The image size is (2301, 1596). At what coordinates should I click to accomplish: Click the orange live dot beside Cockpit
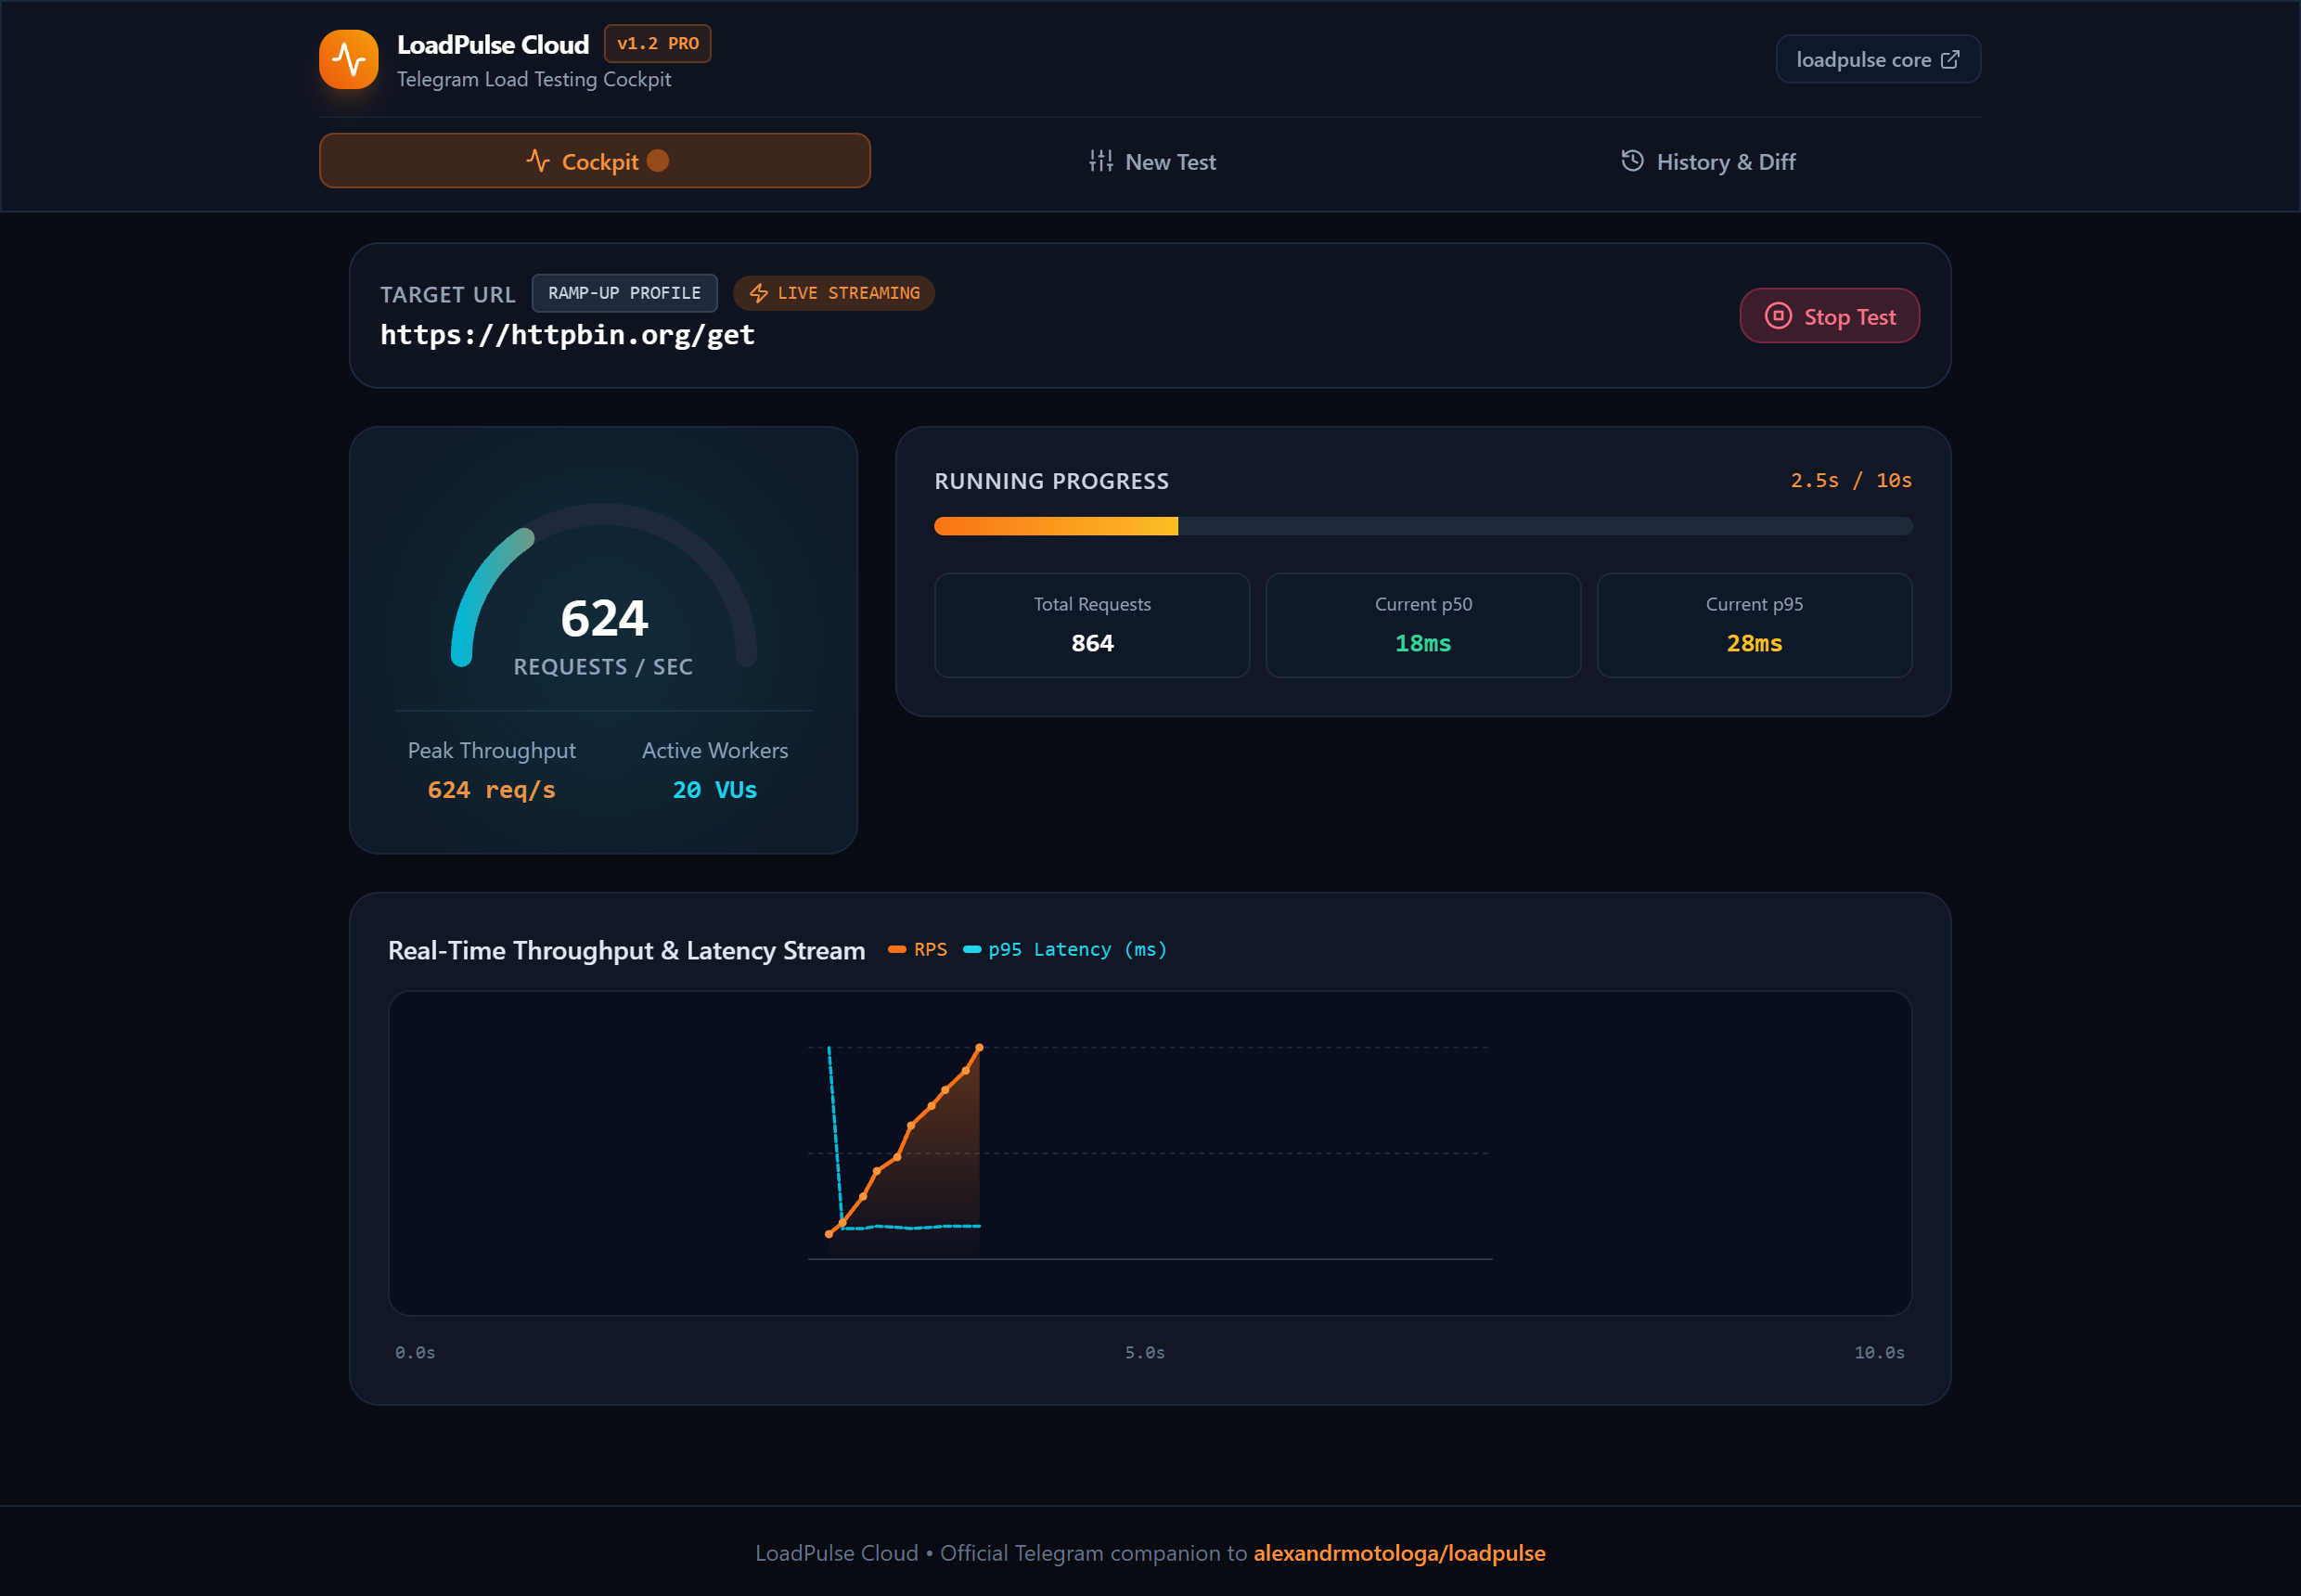pos(657,160)
